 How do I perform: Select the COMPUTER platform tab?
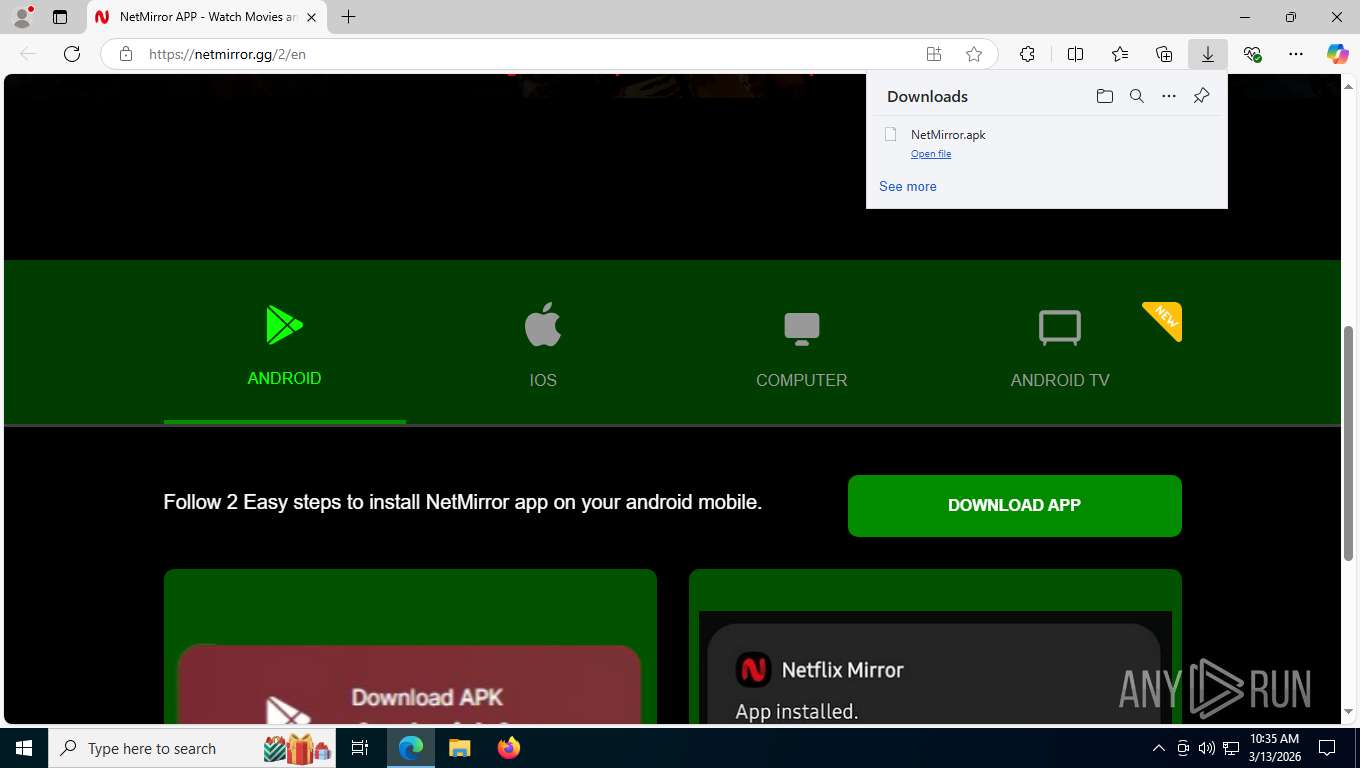pos(802,344)
